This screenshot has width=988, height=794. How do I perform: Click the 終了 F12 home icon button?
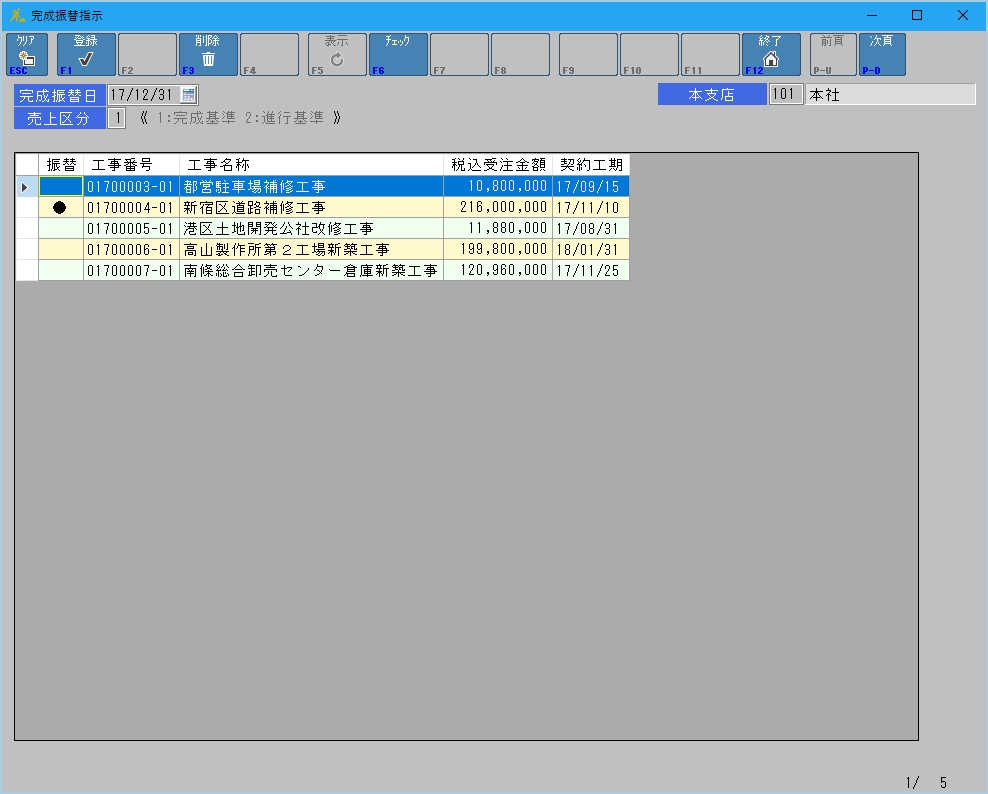coord(770,55)
